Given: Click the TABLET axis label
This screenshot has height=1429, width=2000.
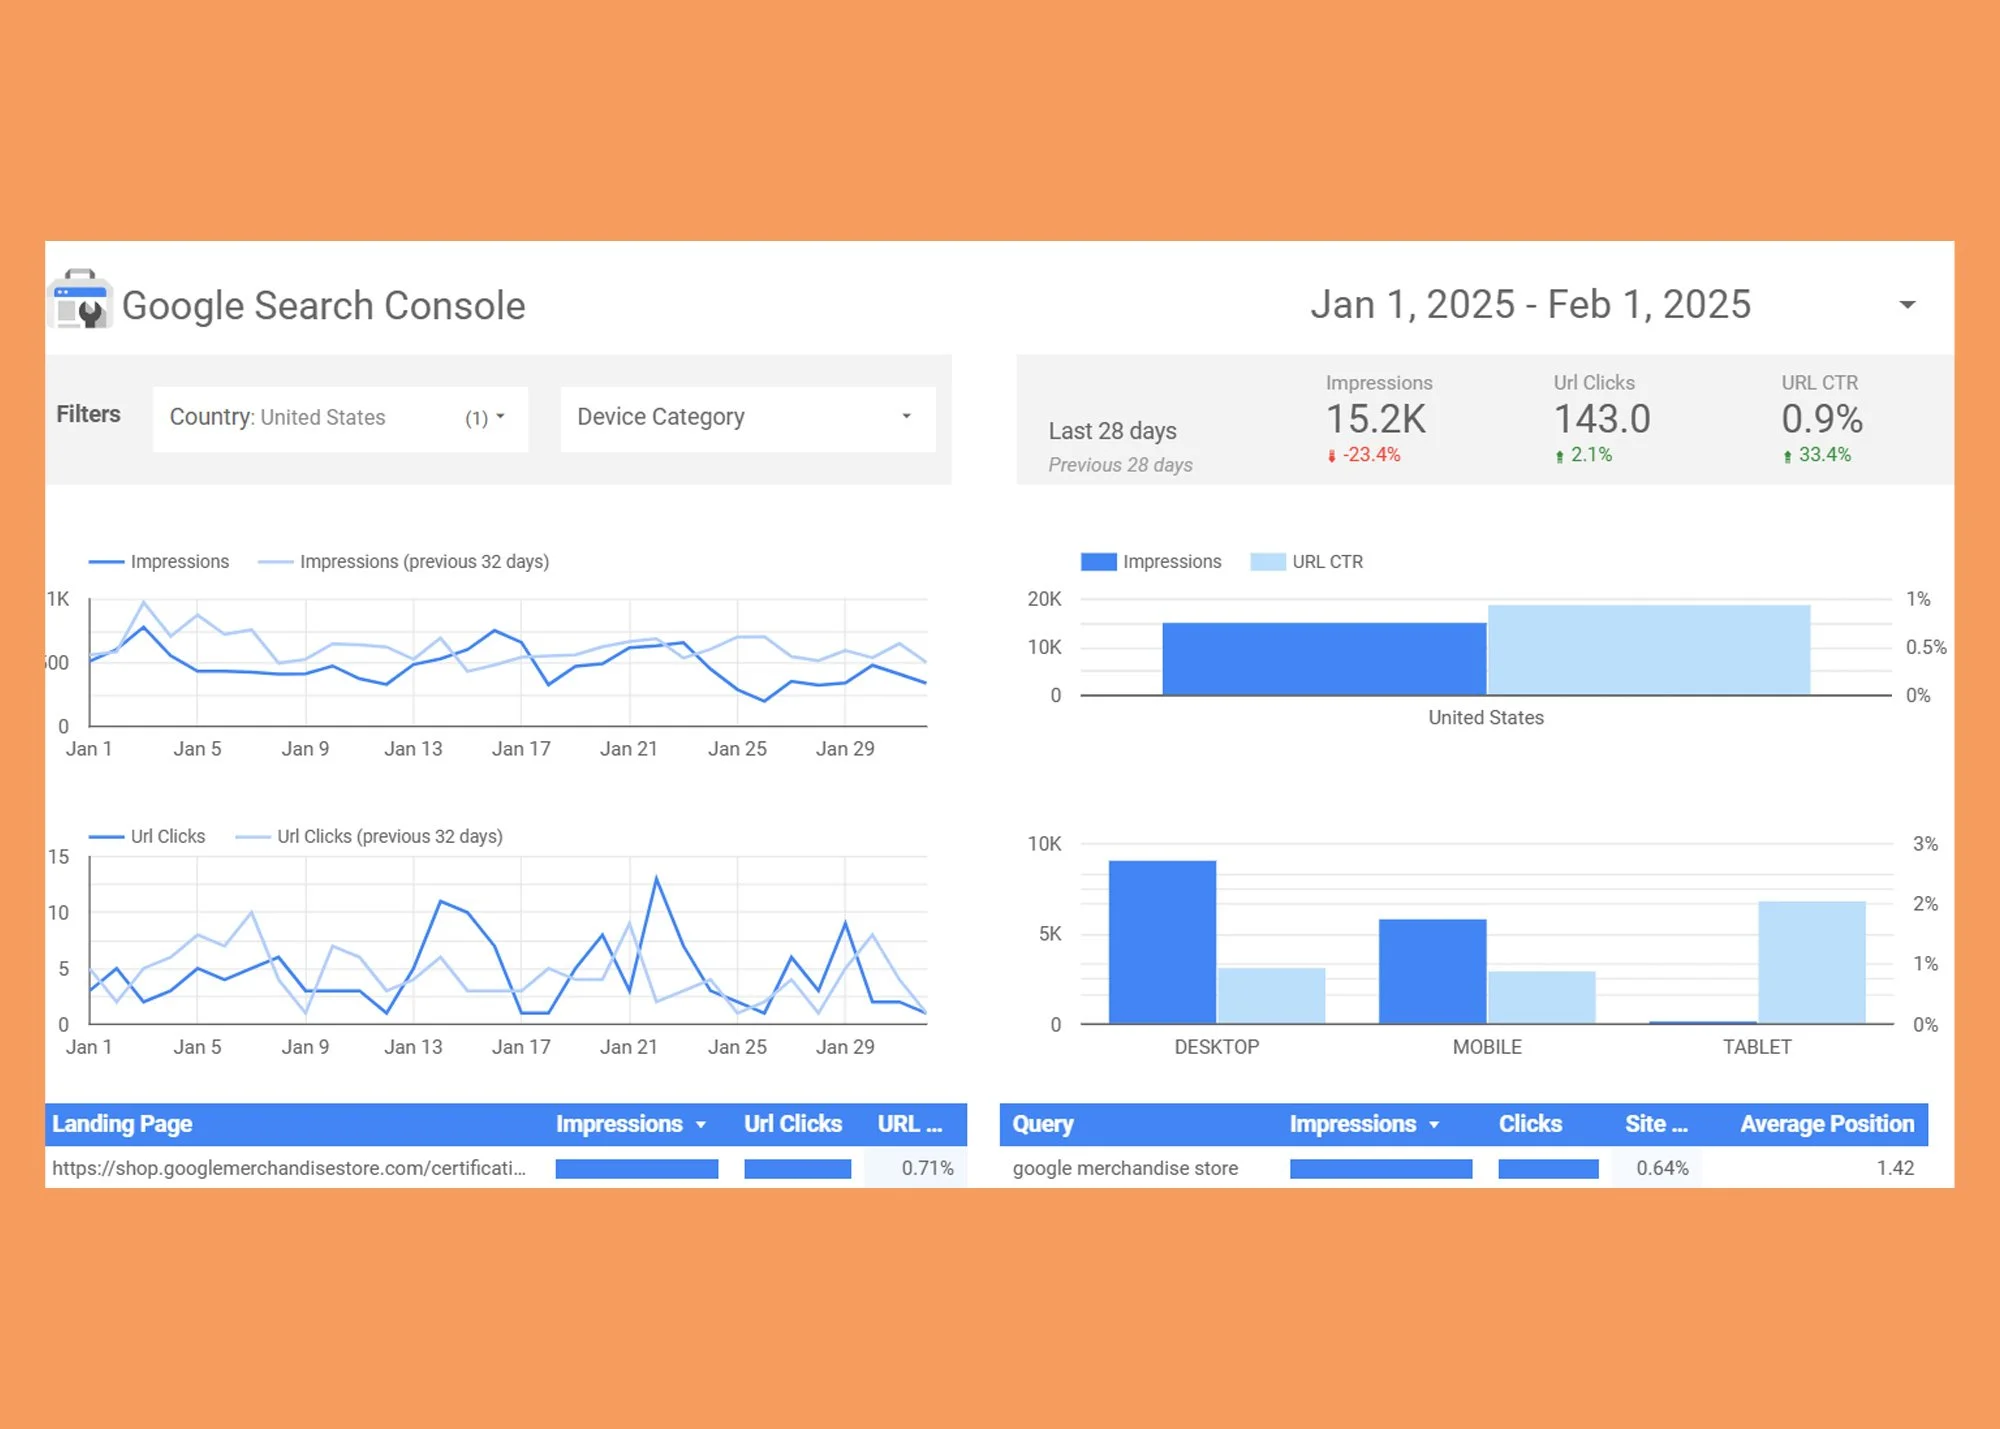Looking at the screenshot, I should click(1757, 1047).
